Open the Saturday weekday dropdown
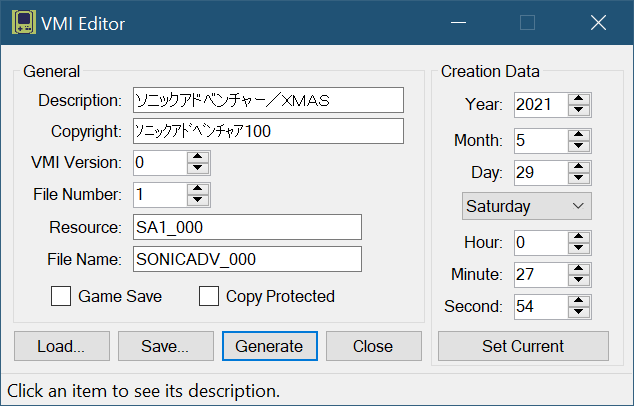634x406 pixels. 527,206
